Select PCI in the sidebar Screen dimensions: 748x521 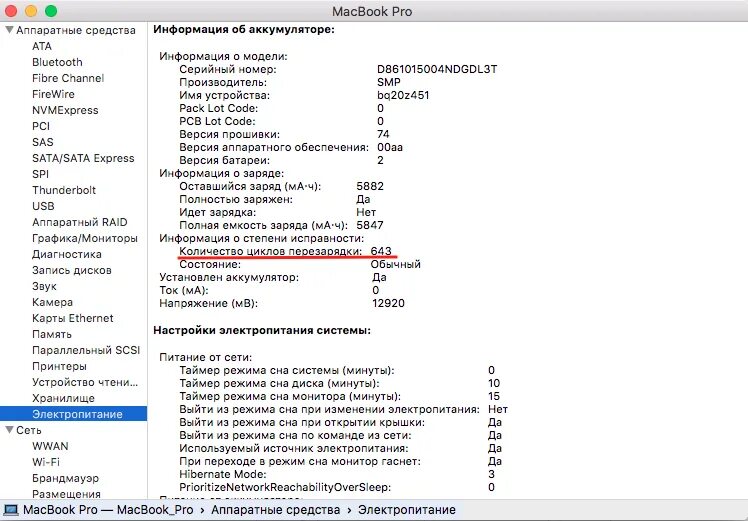coord(41,126)
